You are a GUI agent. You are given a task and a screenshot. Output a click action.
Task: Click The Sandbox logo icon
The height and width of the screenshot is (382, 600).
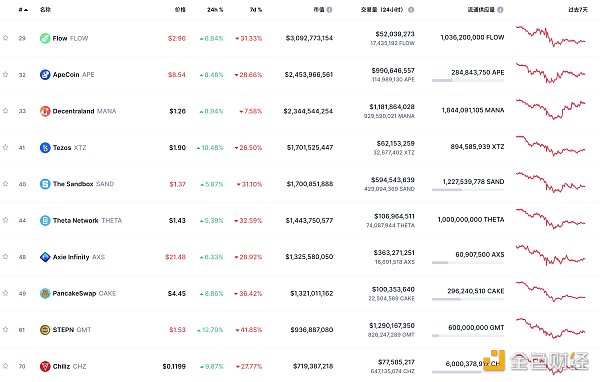pyautogui.click(x=45, y=184)
